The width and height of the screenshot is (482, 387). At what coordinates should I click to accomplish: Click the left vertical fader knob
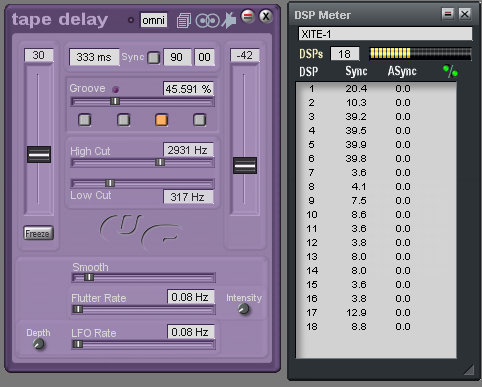[x=39, y=154]
